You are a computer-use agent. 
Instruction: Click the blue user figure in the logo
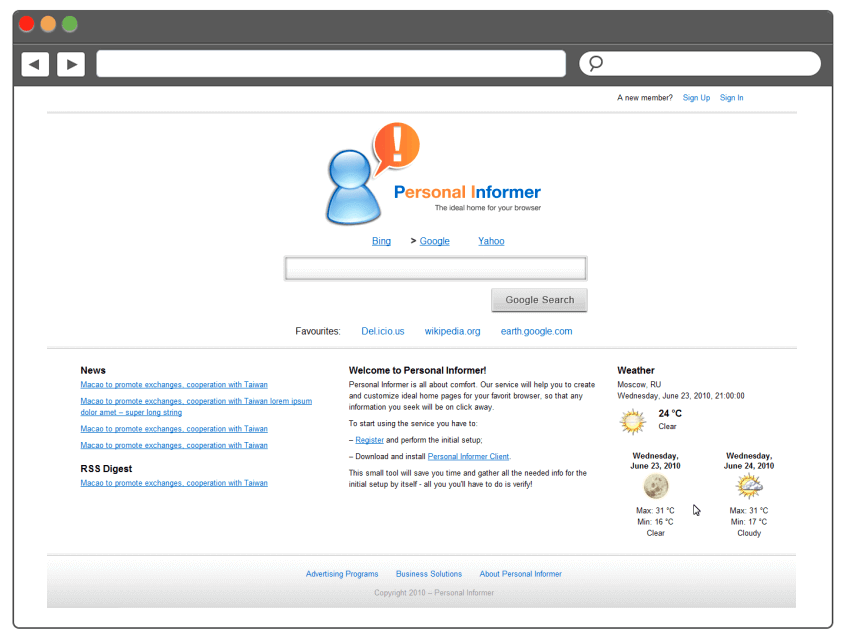[x=352, y=188]
